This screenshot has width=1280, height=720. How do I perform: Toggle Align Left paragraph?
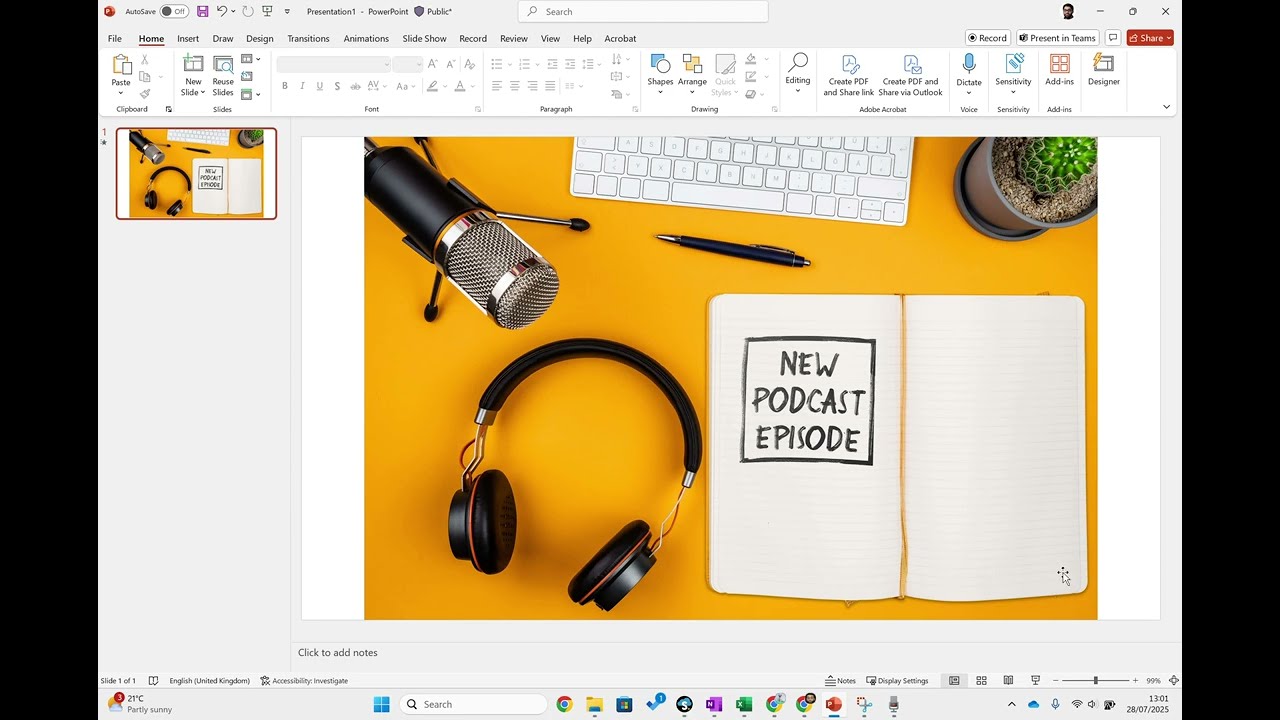[497, 86]
